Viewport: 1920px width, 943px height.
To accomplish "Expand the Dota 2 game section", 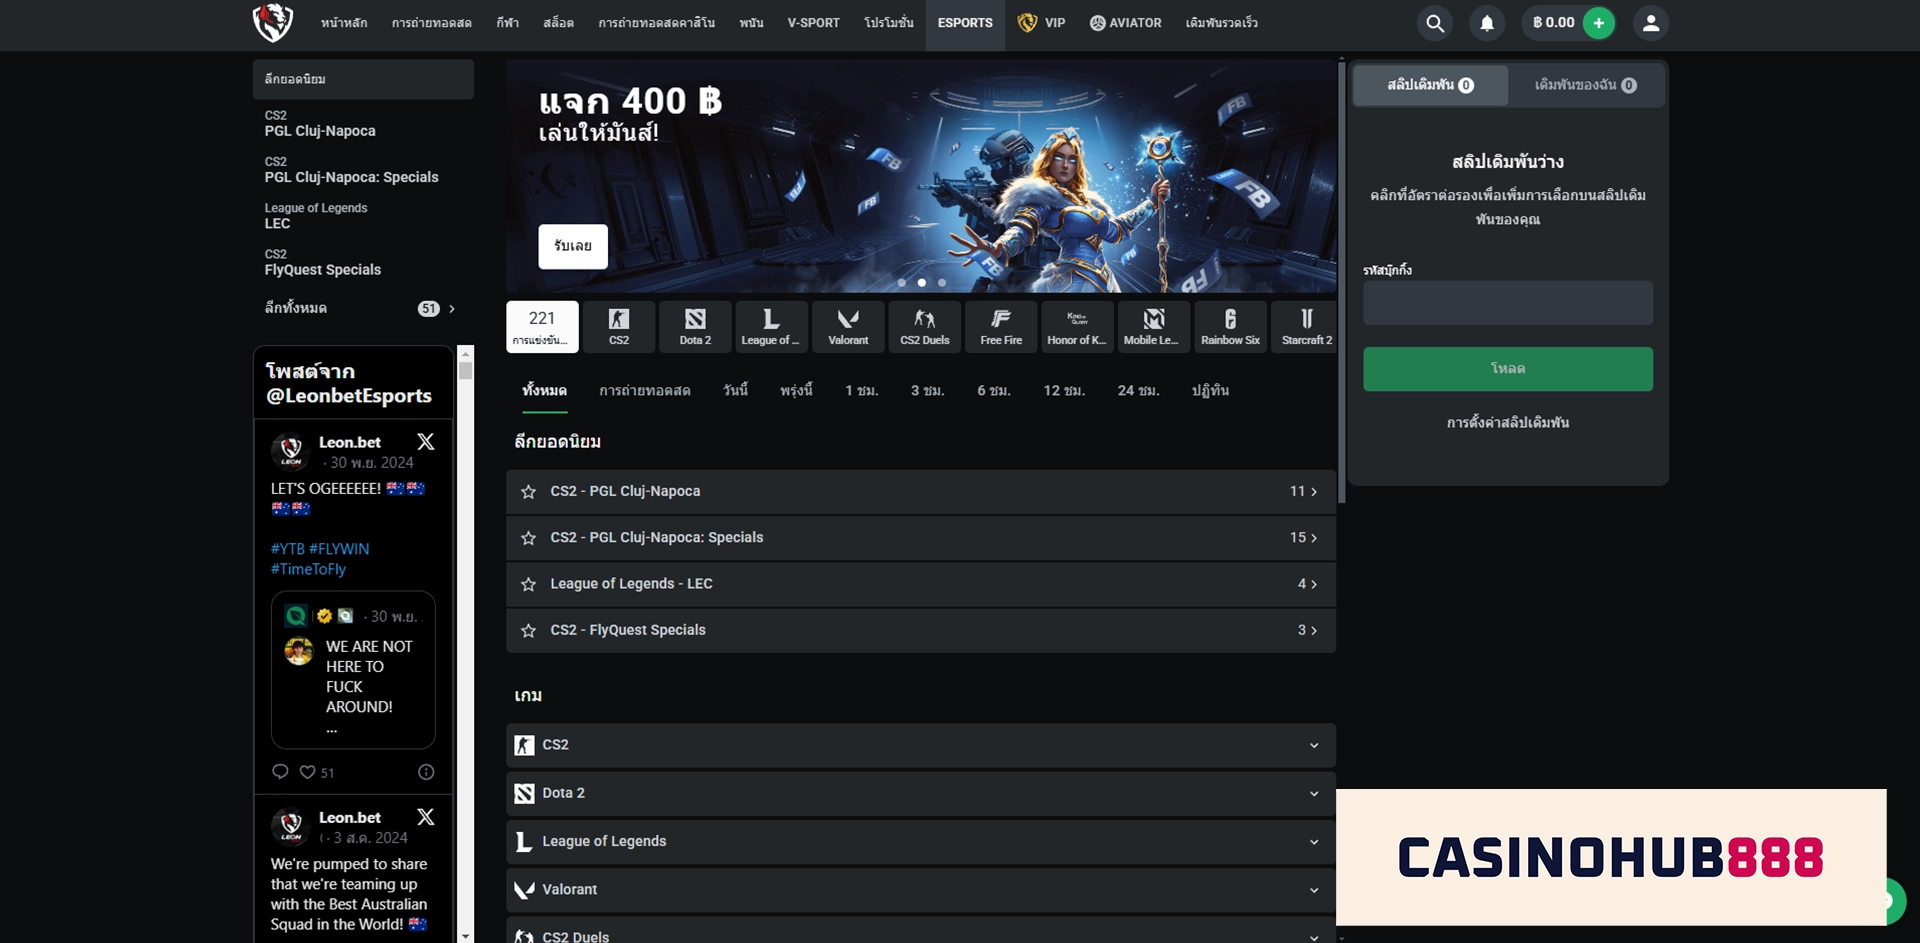I will [921, 793].
